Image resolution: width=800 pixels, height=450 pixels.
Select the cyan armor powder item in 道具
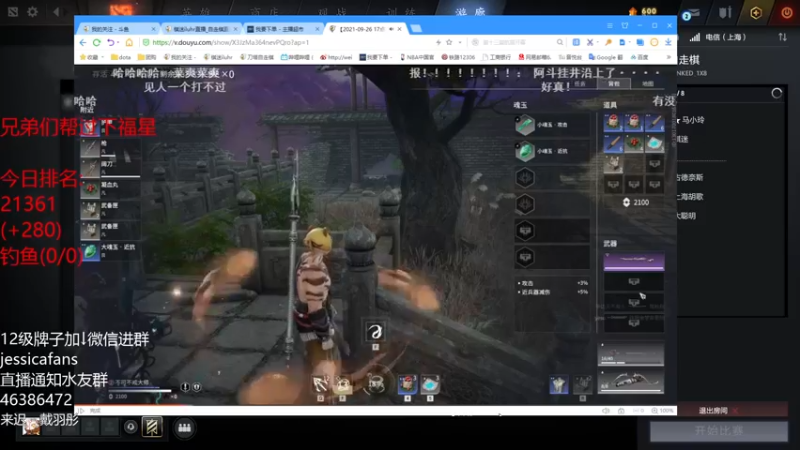click(x=654, y=143)
